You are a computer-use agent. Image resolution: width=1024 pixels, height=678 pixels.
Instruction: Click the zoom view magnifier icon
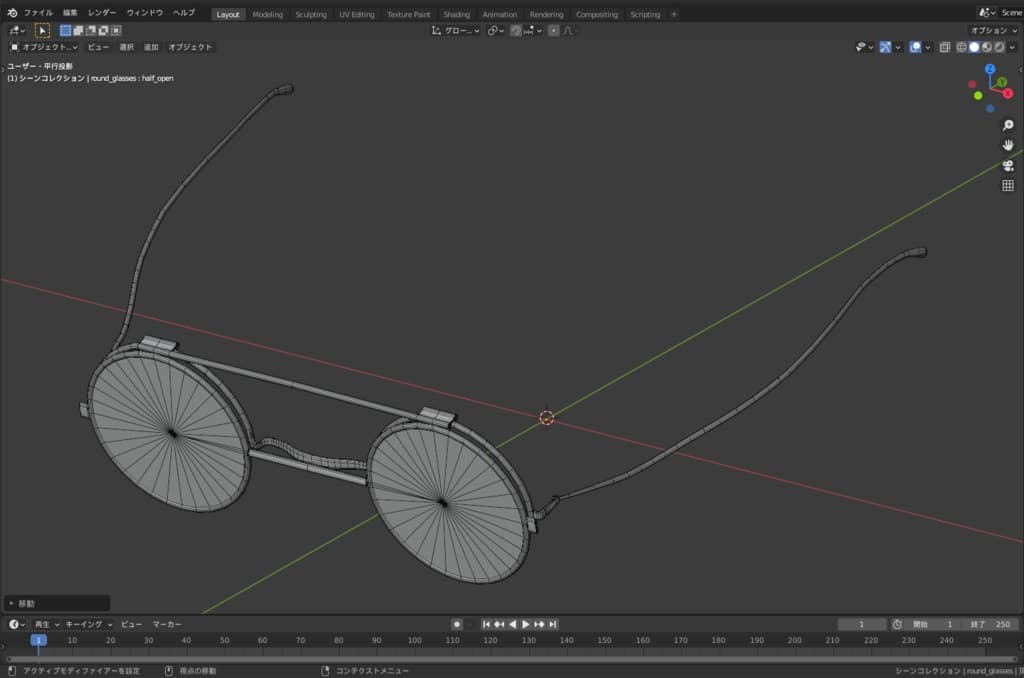1008,125
